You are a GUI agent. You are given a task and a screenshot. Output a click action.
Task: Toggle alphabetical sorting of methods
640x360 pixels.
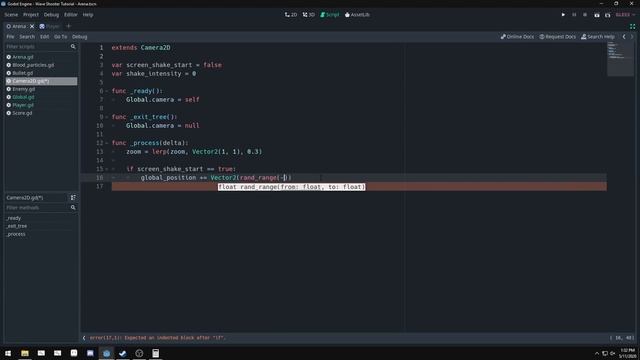click(73, 198)
